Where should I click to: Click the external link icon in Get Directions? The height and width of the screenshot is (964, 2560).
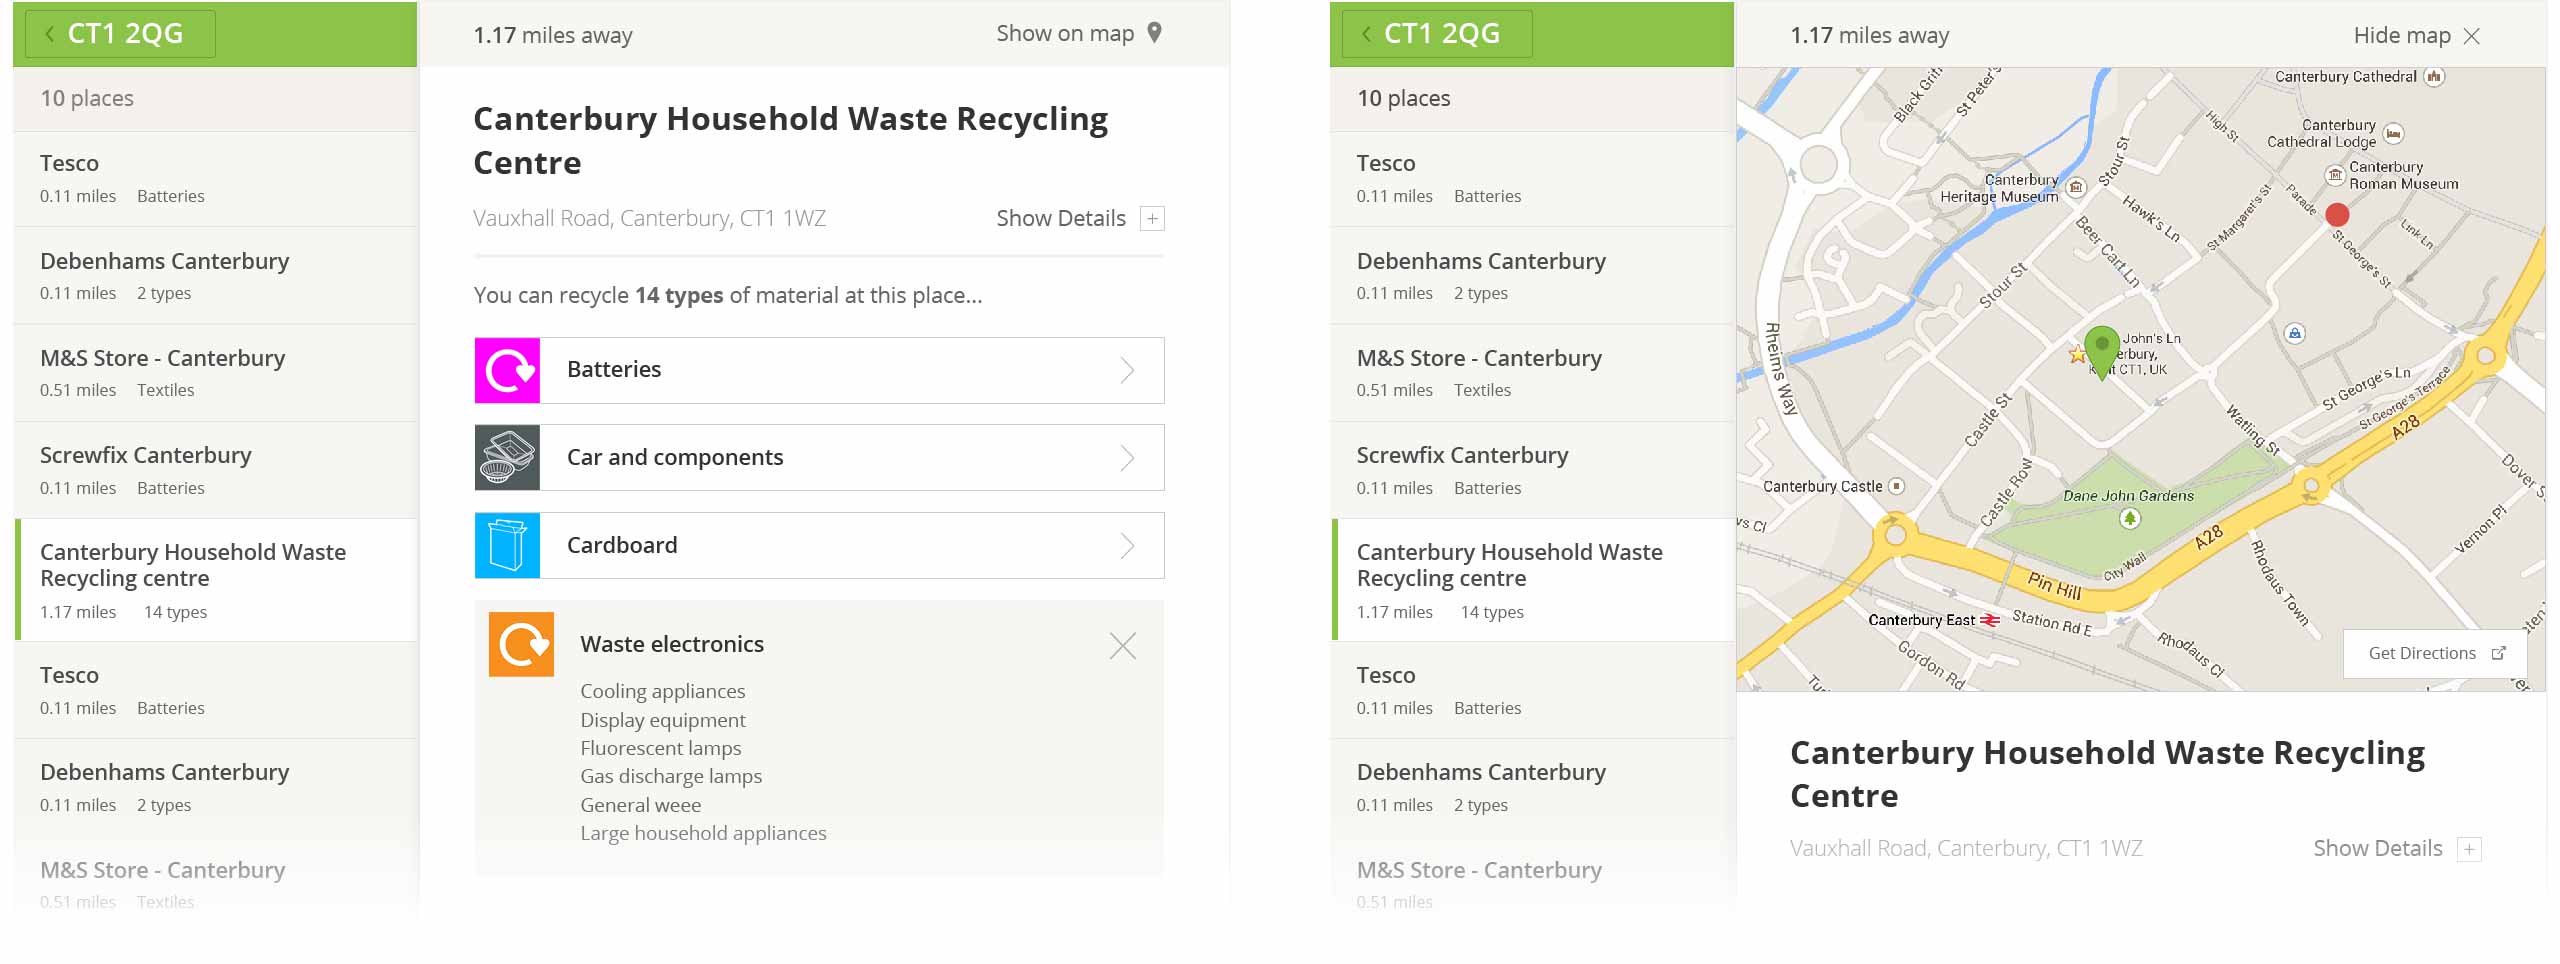2498,653
